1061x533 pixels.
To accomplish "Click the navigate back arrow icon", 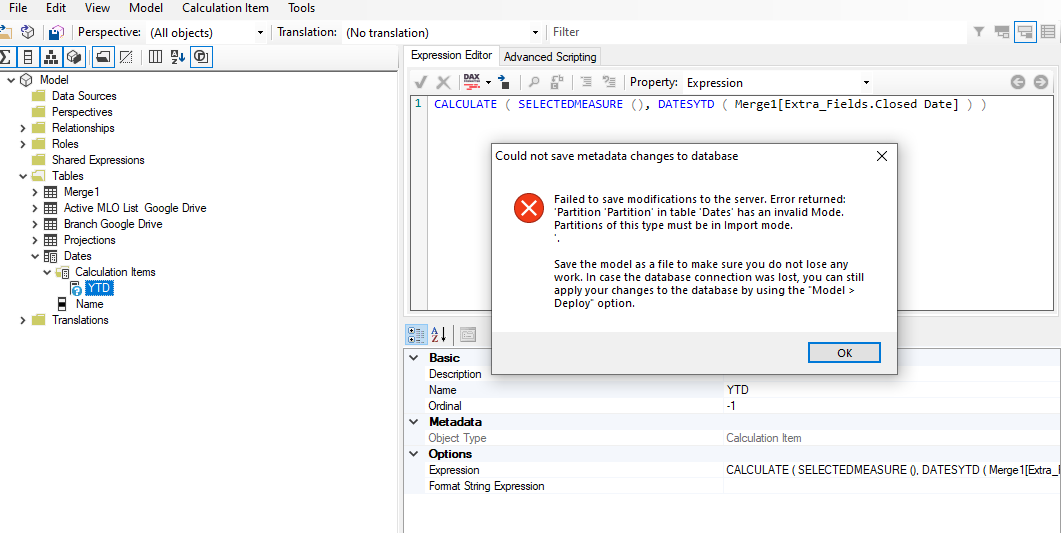I will [1018, 83].
